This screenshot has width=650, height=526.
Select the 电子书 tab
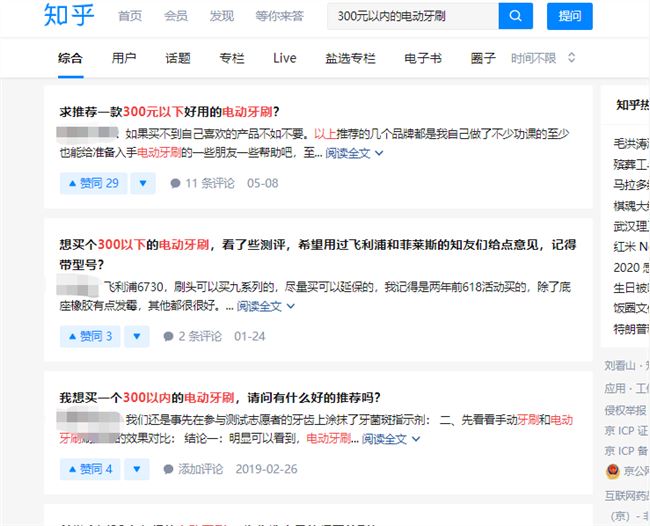click(x=423, y=58)
